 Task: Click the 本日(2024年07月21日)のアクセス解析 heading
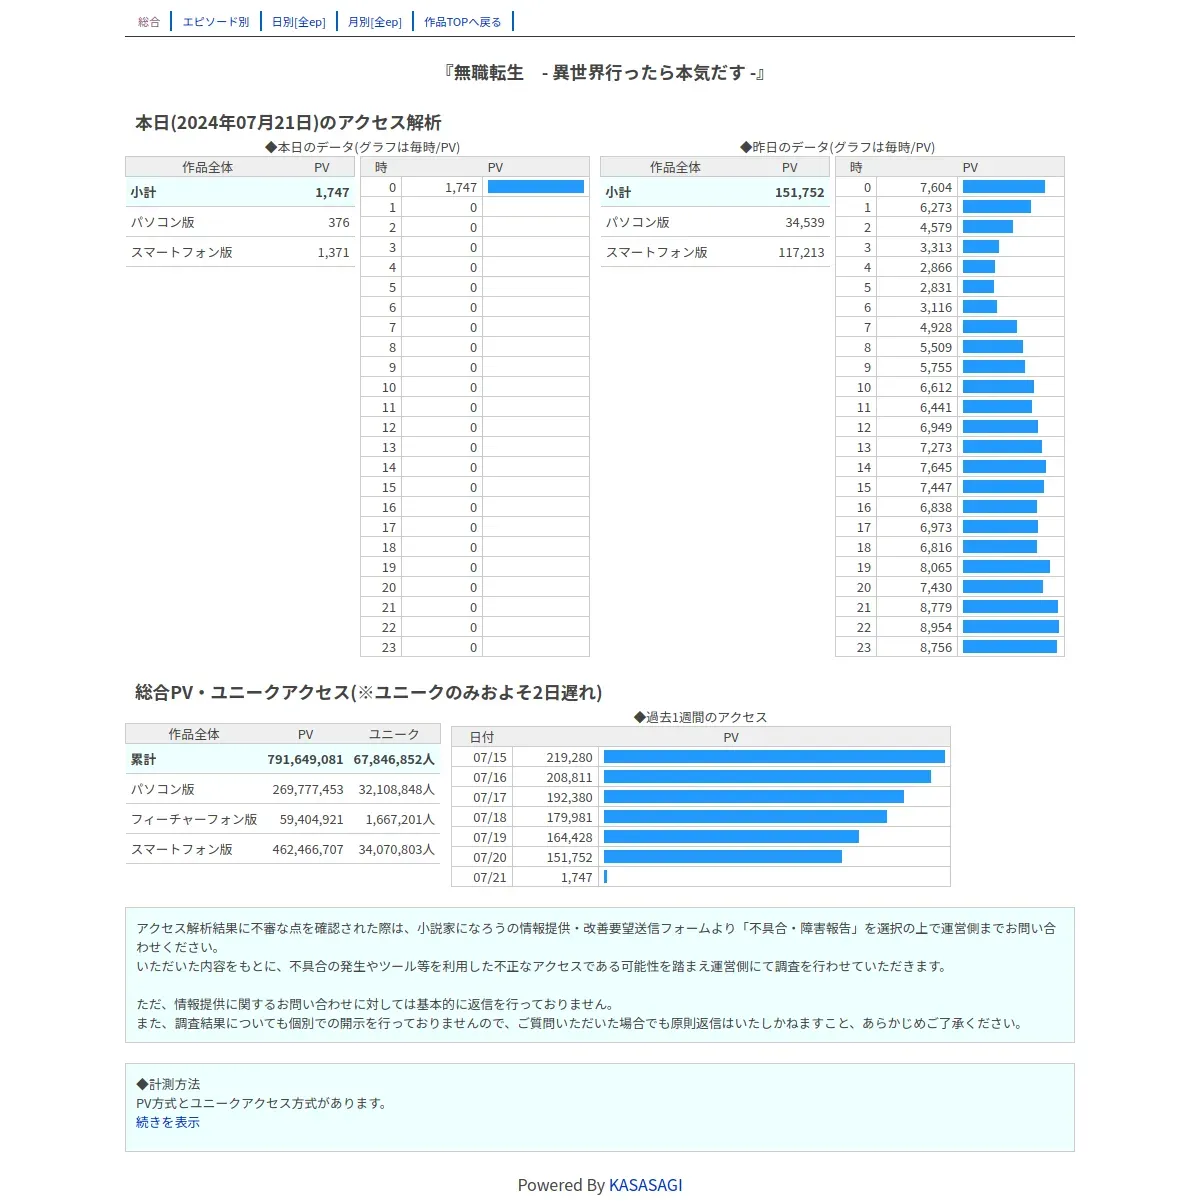coord(288,122)
